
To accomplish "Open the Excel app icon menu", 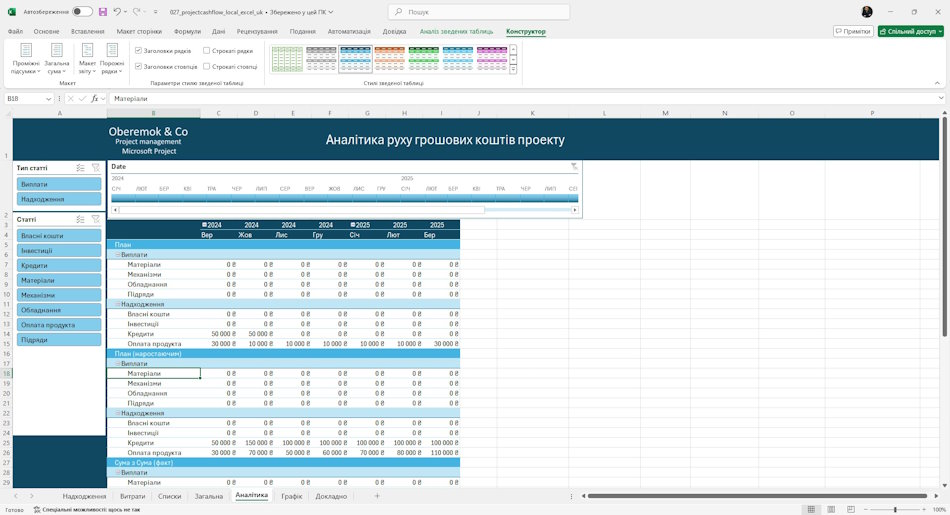I will 12,12.
